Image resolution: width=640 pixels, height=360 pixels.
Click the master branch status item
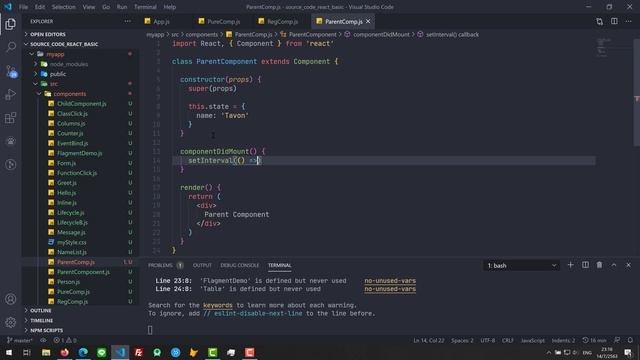(x=20, y=340)
